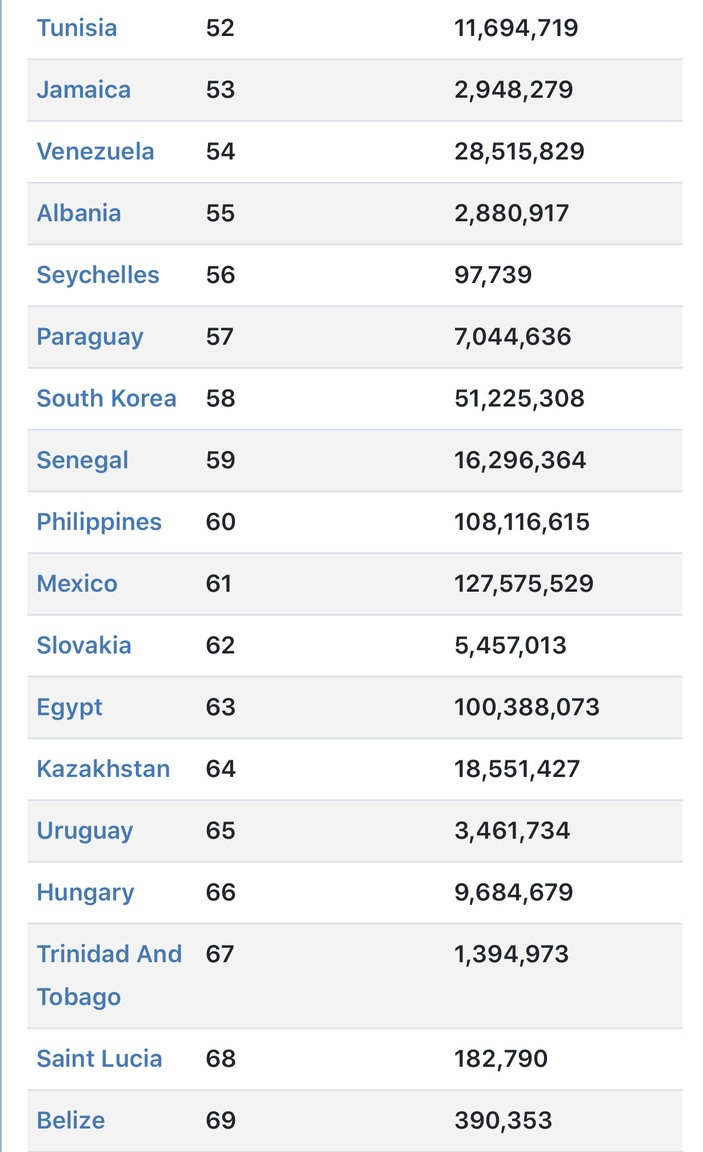Click the Venezuela link
This screenshot has height=1152, width=703.
pyautogui.click(x=95, y=151)
